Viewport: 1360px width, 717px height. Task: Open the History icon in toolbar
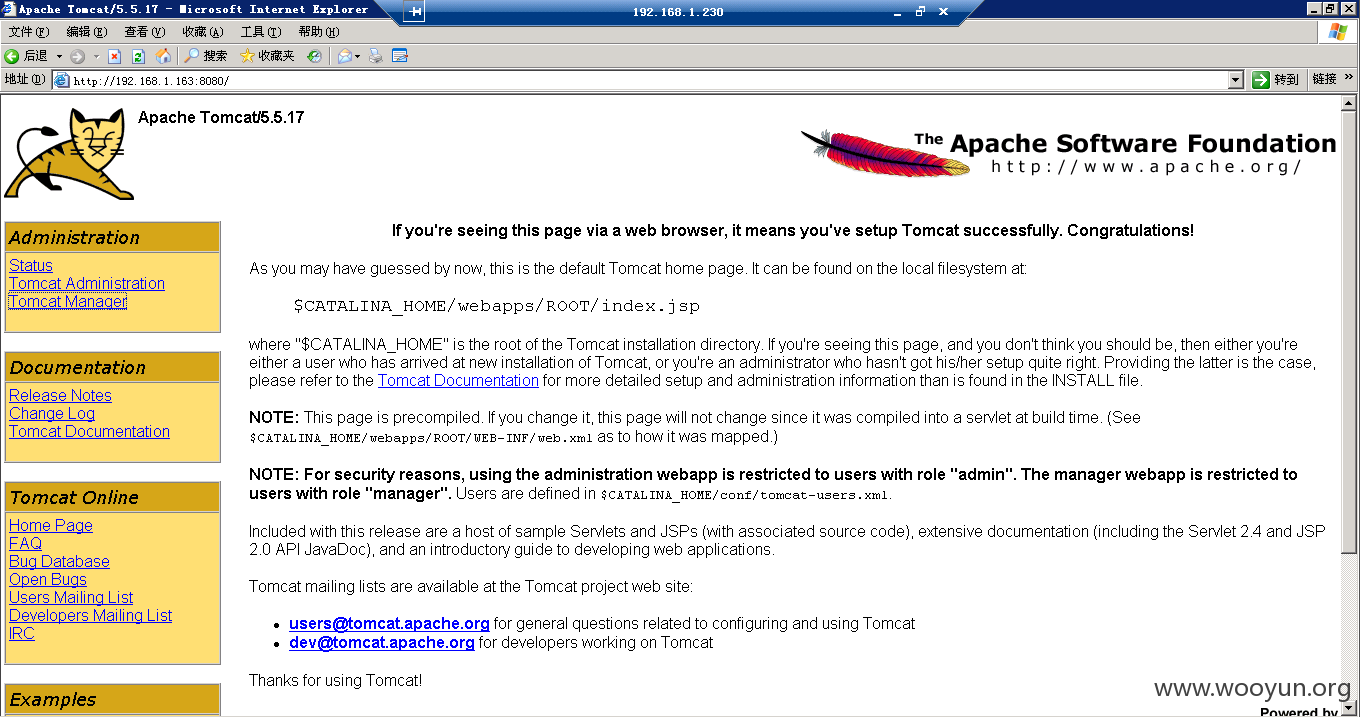[x=314, y=56]
